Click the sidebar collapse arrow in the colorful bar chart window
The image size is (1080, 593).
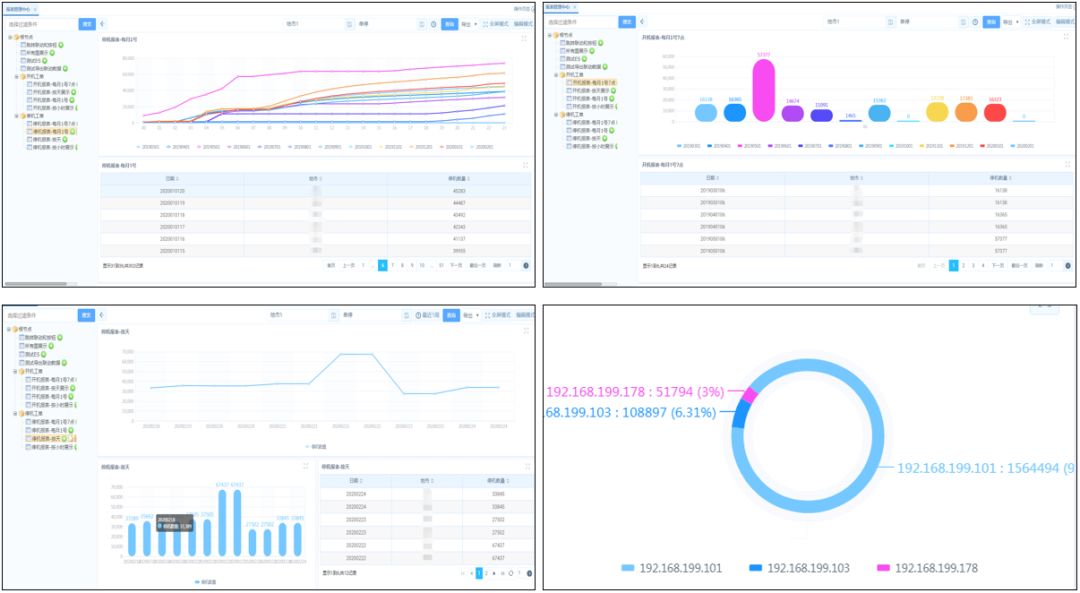click(x=642, y=22)
